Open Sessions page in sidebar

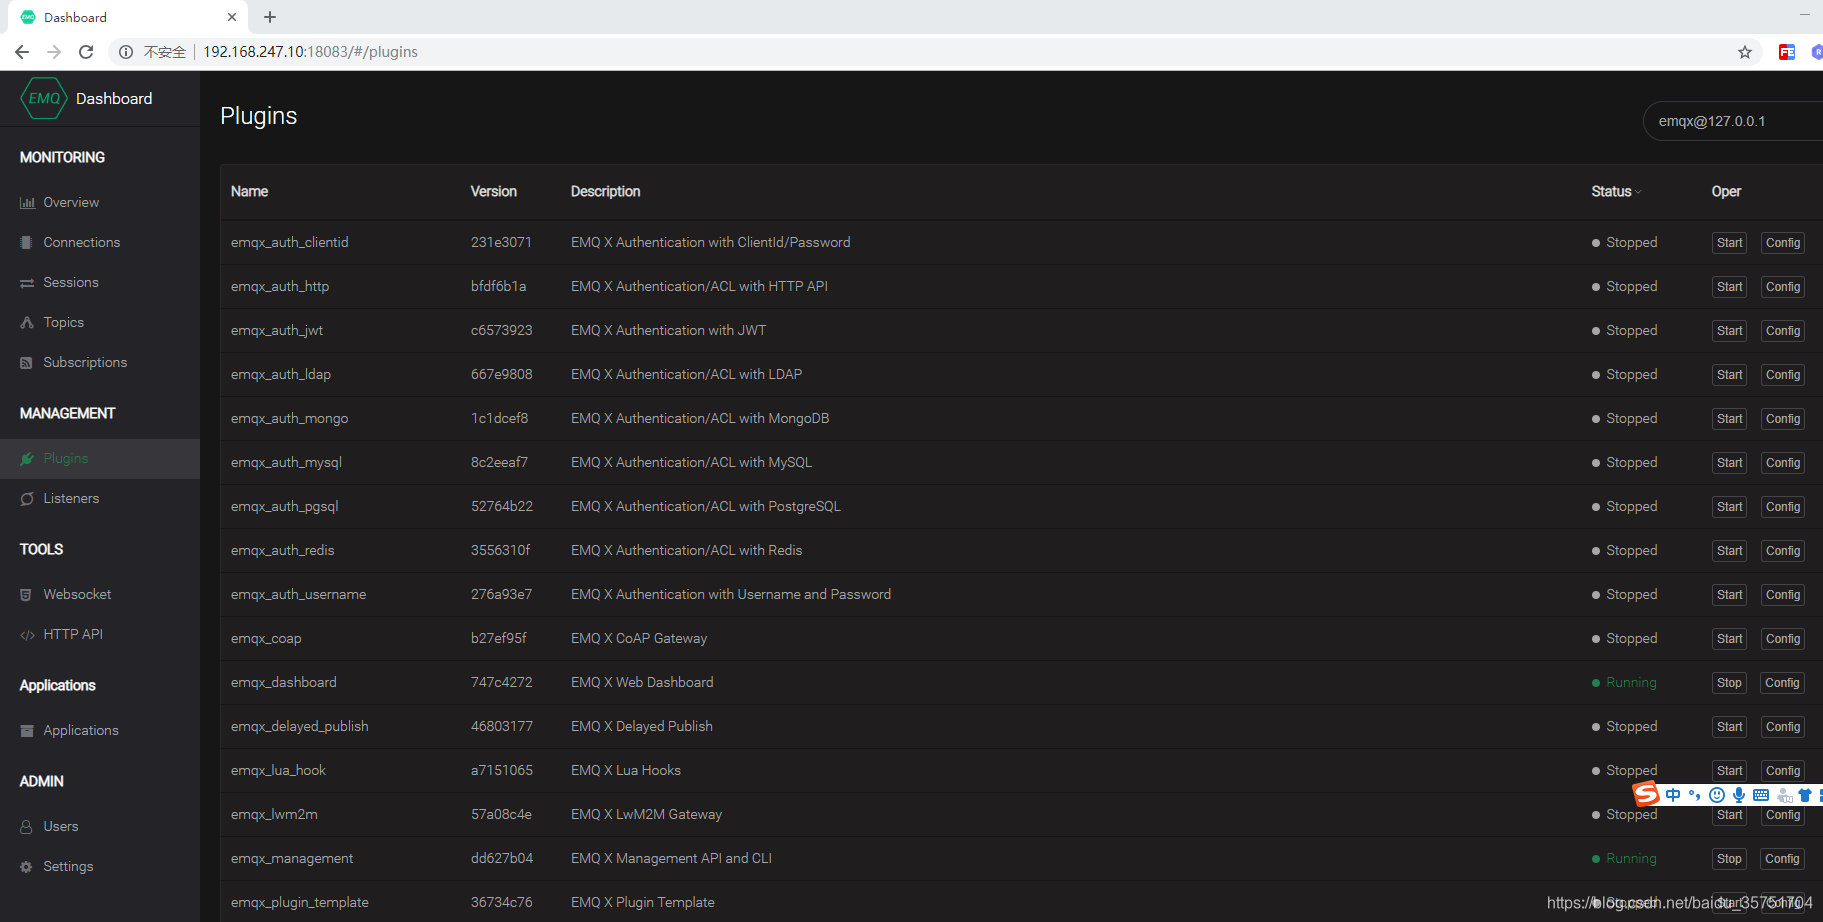coord(71,283)
